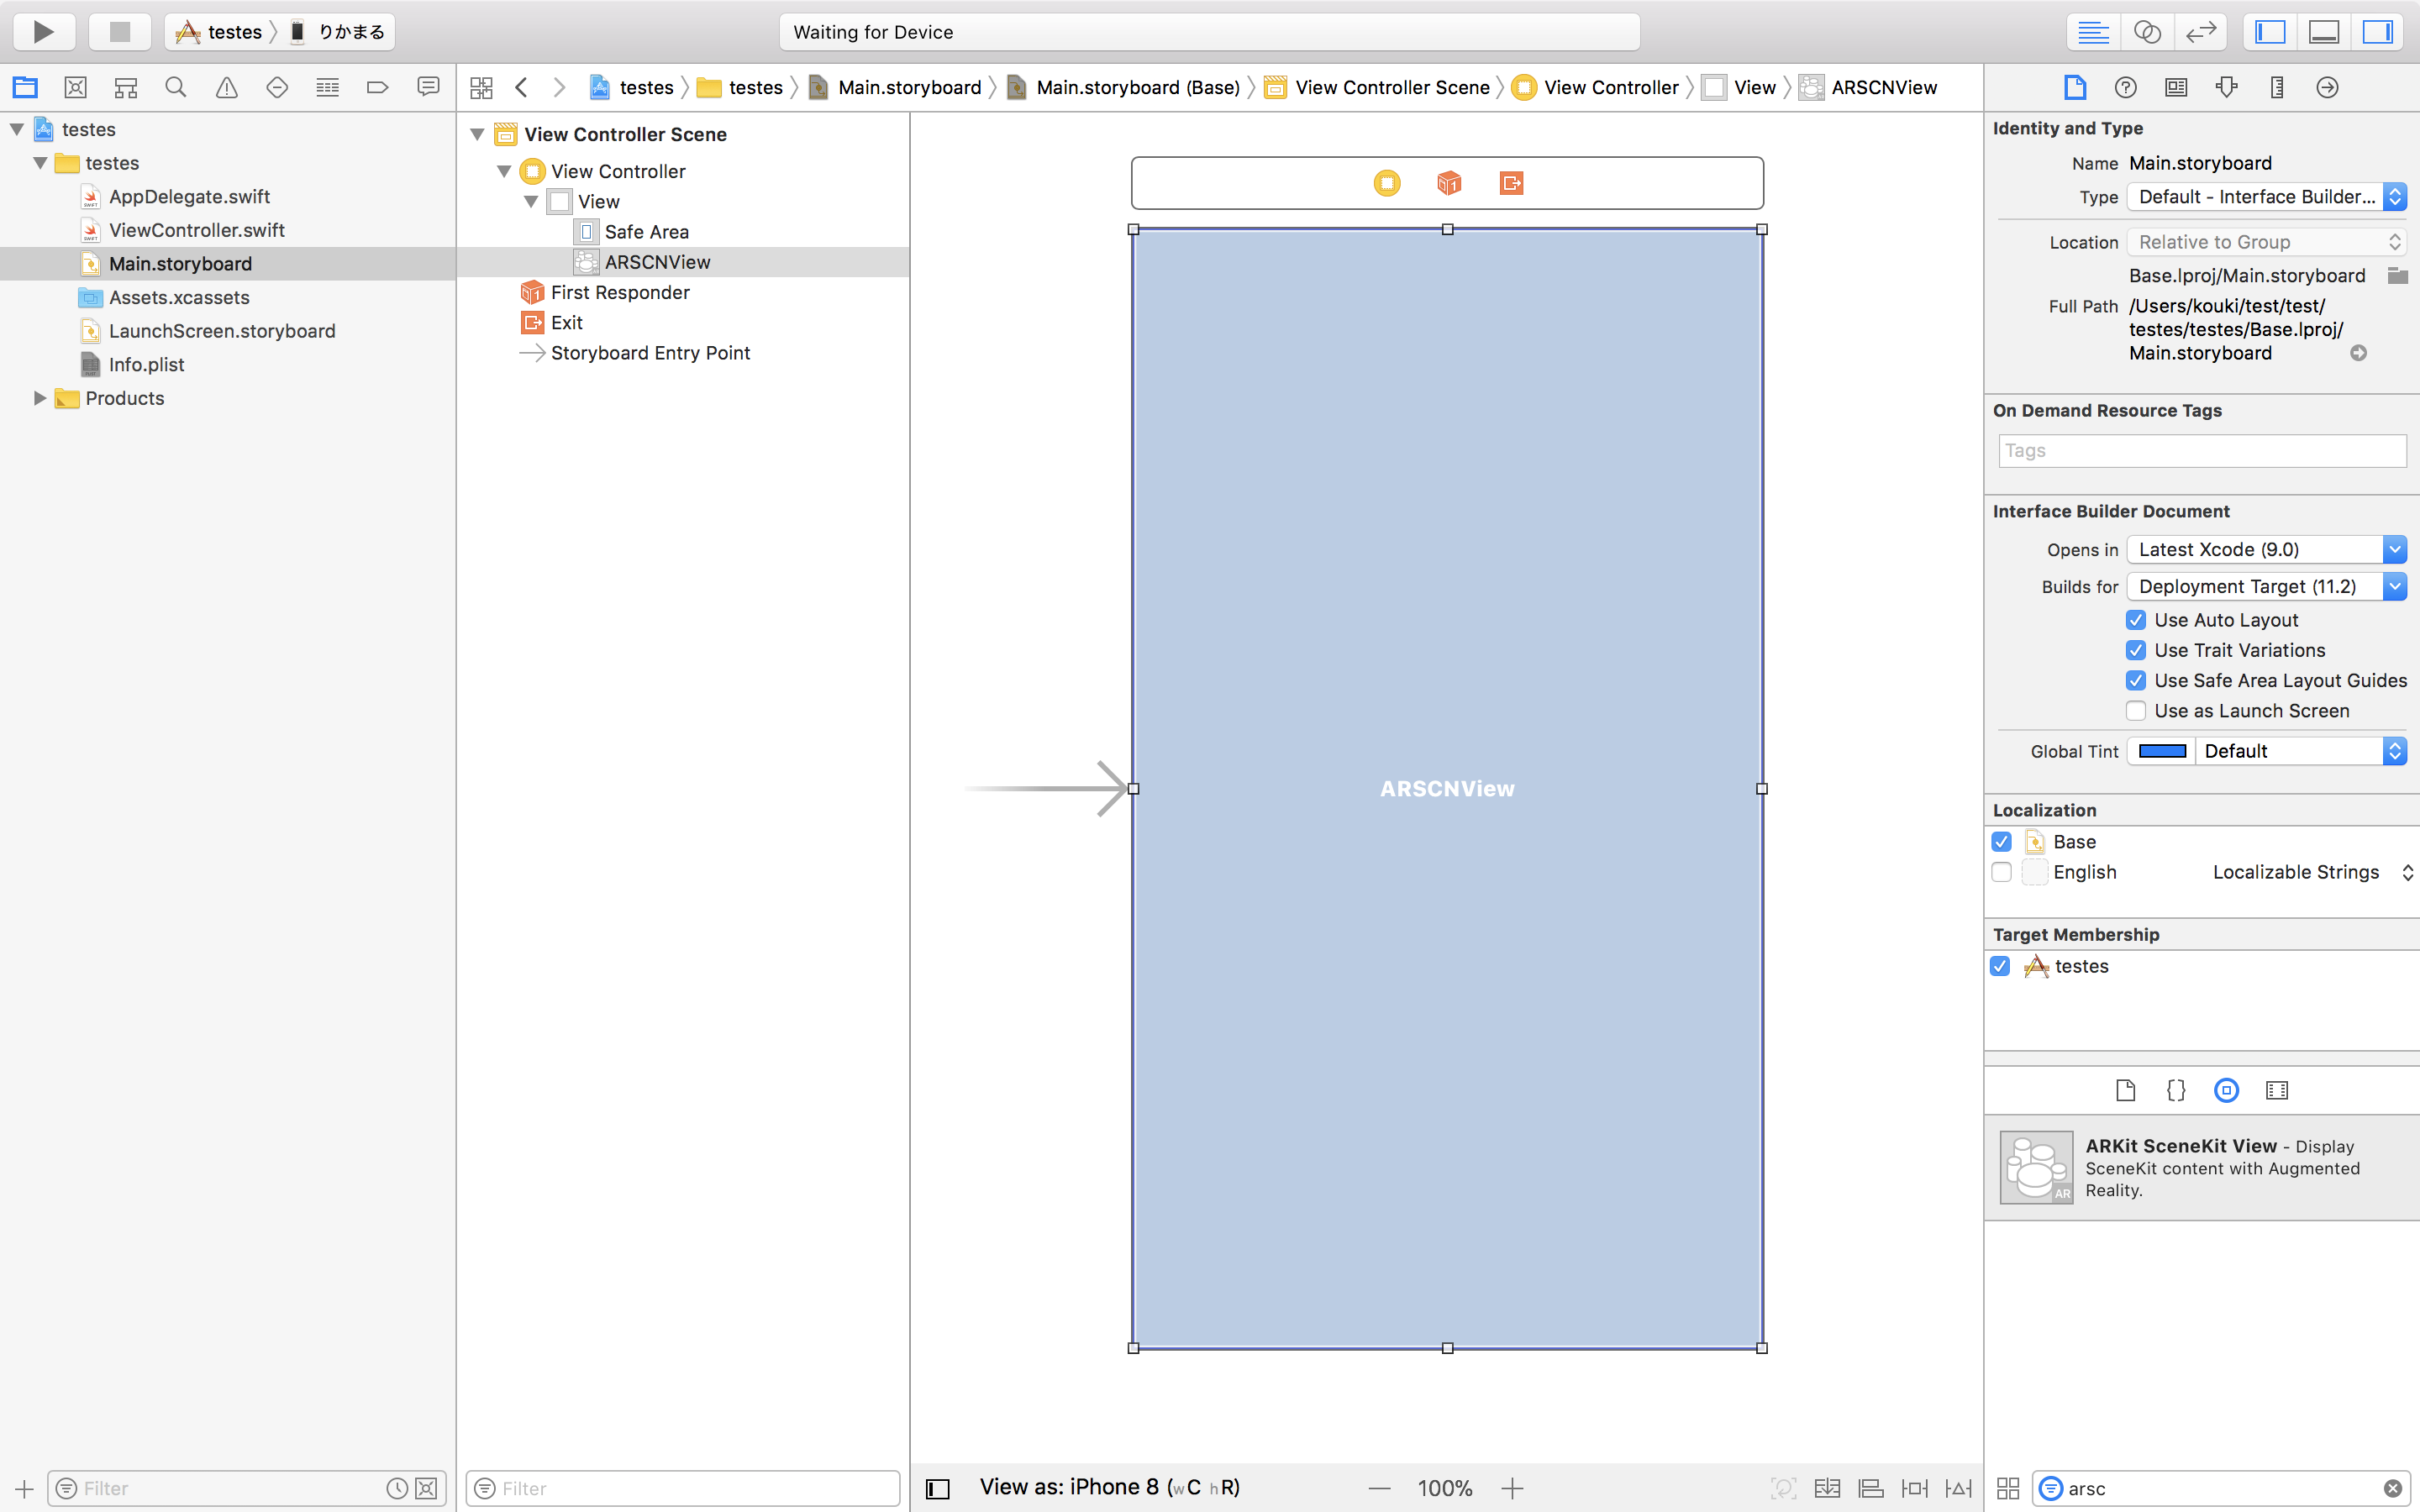
Task: Open the Attributes inspector tab icon
Action: [2226, 88]
